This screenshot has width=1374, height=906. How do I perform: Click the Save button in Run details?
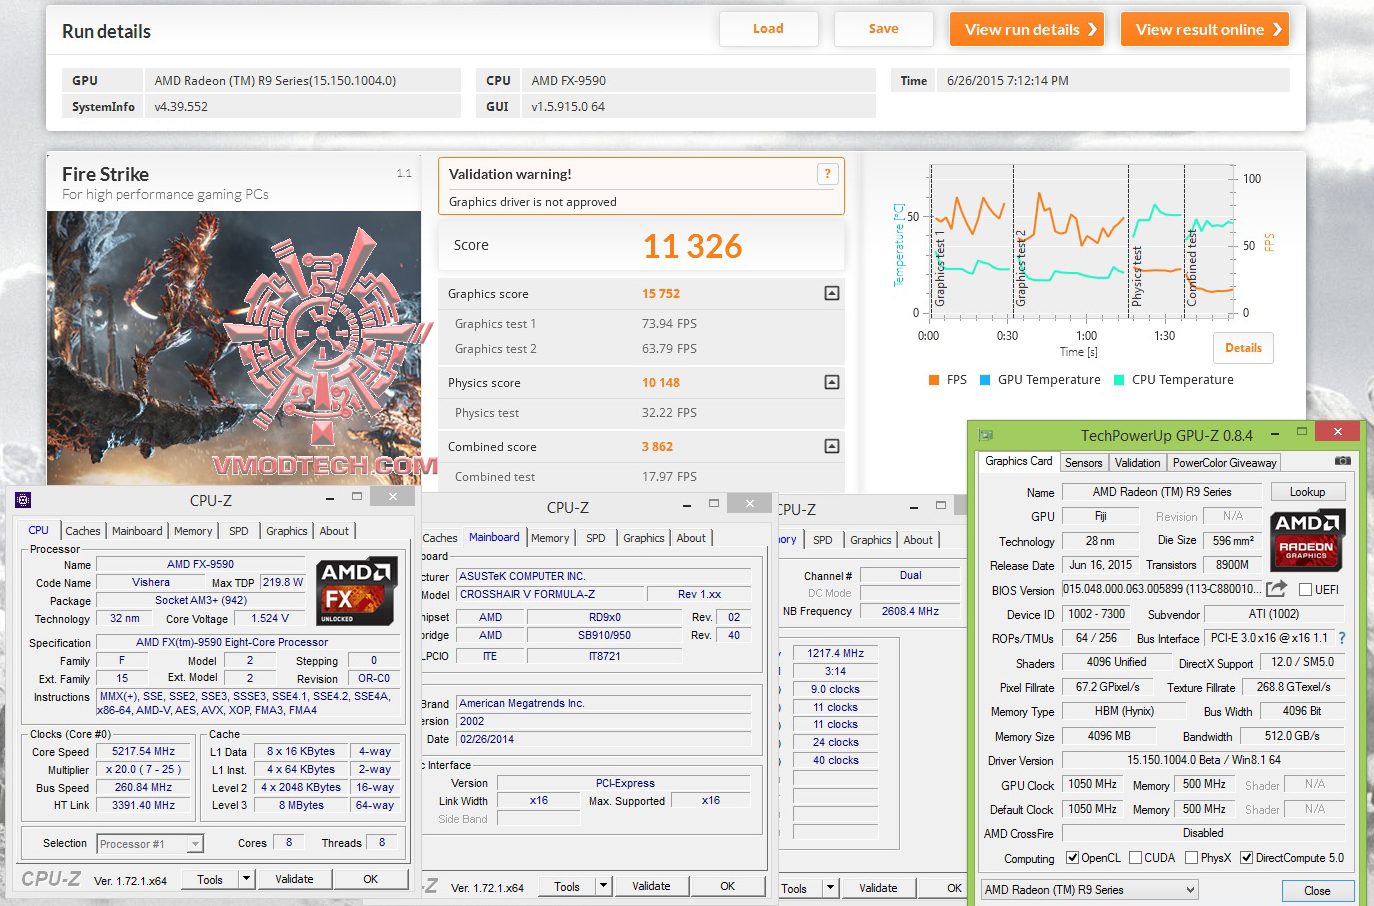click(x=883, y=29)
